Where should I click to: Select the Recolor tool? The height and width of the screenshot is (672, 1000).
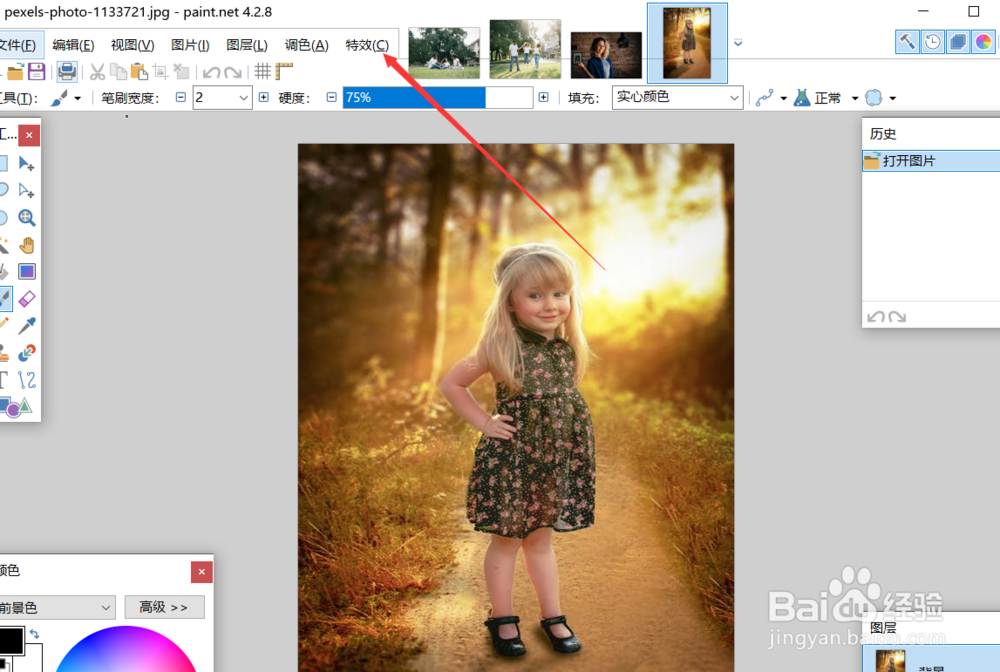[27, 353]
